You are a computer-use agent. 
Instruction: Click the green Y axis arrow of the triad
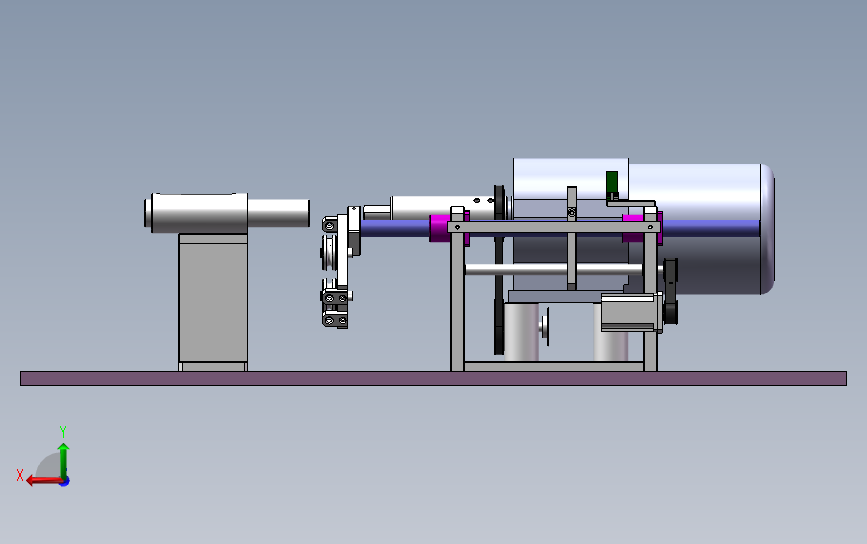pyautogui.click(x=64, y=460)
